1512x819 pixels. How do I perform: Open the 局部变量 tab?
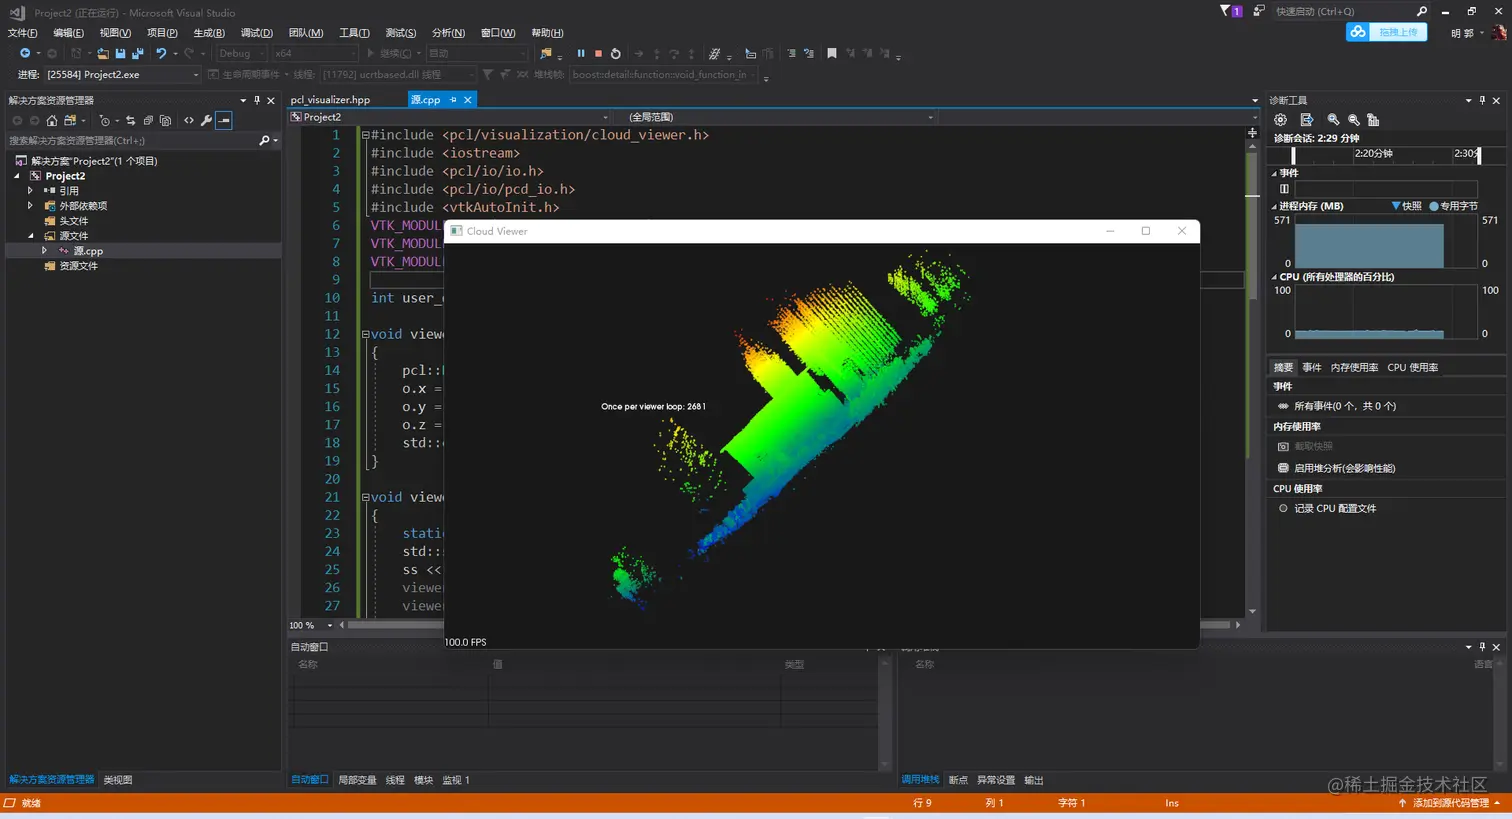(357, 780)
